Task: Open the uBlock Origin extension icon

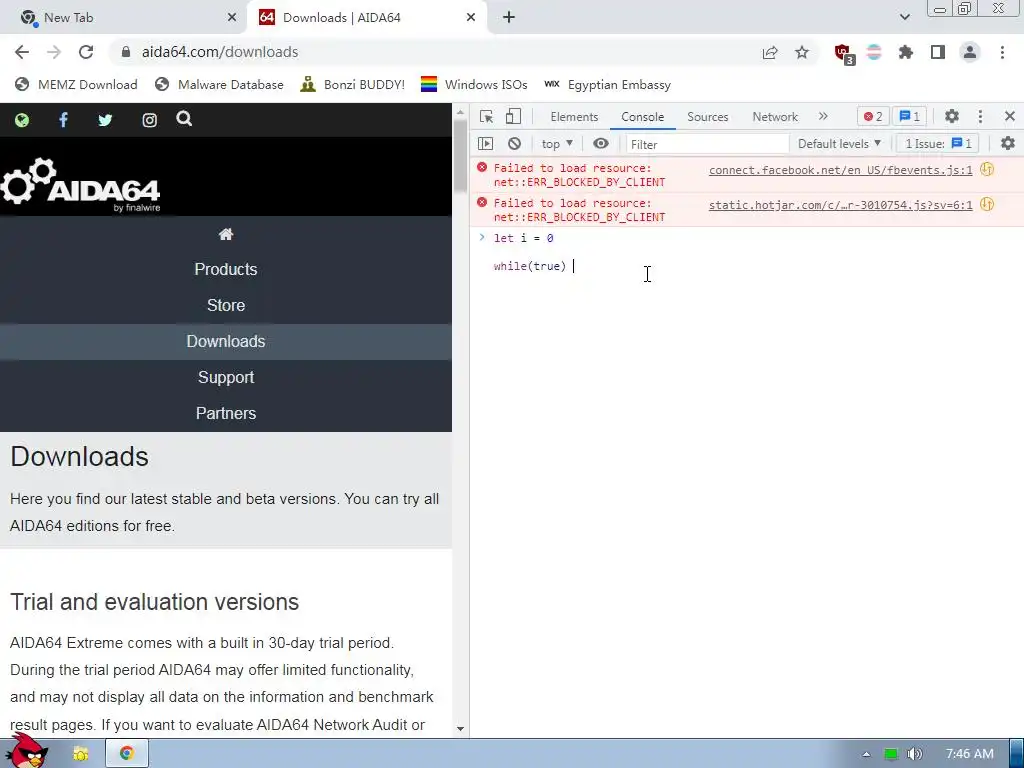Action: point(844,53)
